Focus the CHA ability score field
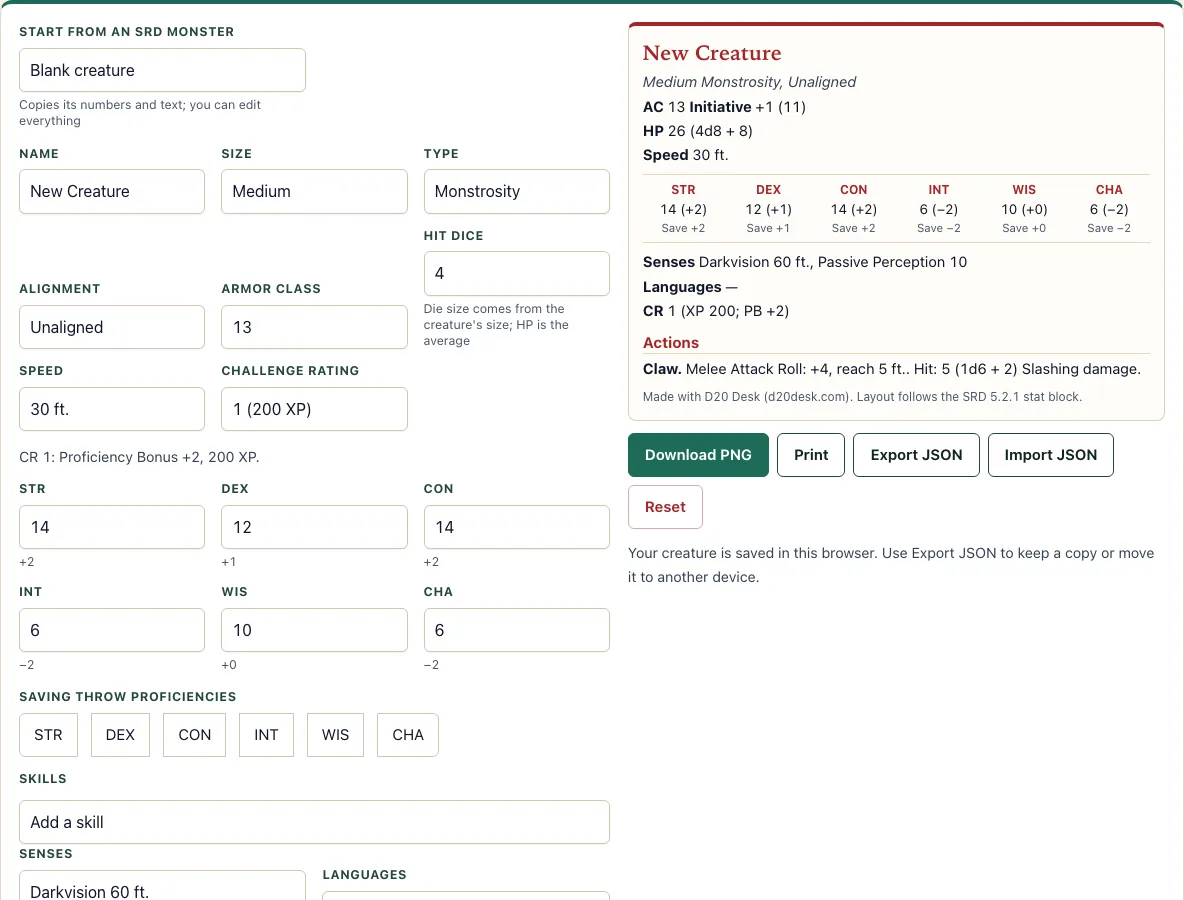The image size is (1184, 900). [516, 630]
